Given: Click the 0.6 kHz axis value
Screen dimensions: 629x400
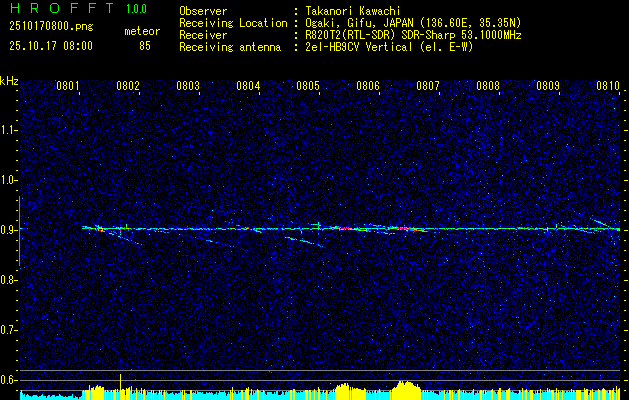Looking at the screenshot, I should [x=9, y=380].
